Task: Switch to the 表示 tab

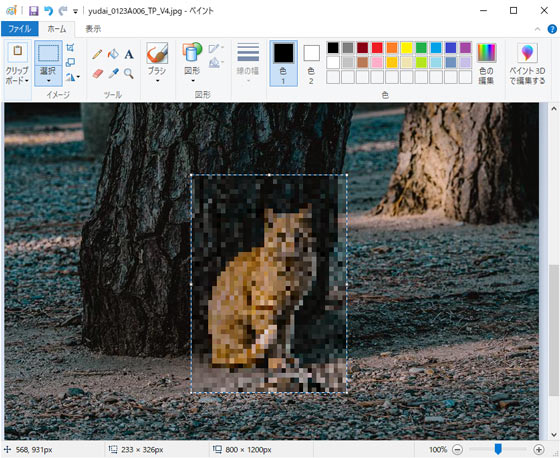Action: tap(93, 29)
